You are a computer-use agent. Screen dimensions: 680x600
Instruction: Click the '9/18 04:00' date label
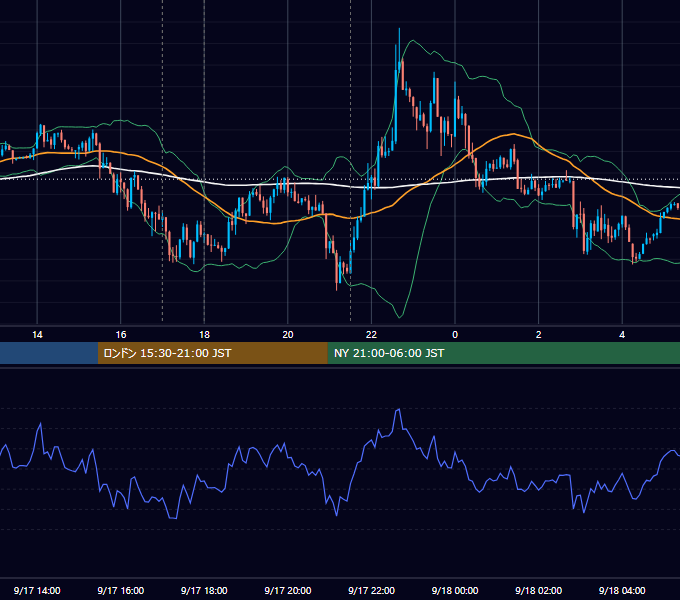point(622,590)
